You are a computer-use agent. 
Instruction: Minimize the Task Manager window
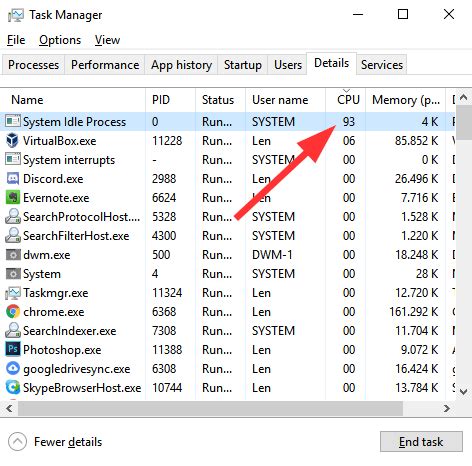pos(358,14)
